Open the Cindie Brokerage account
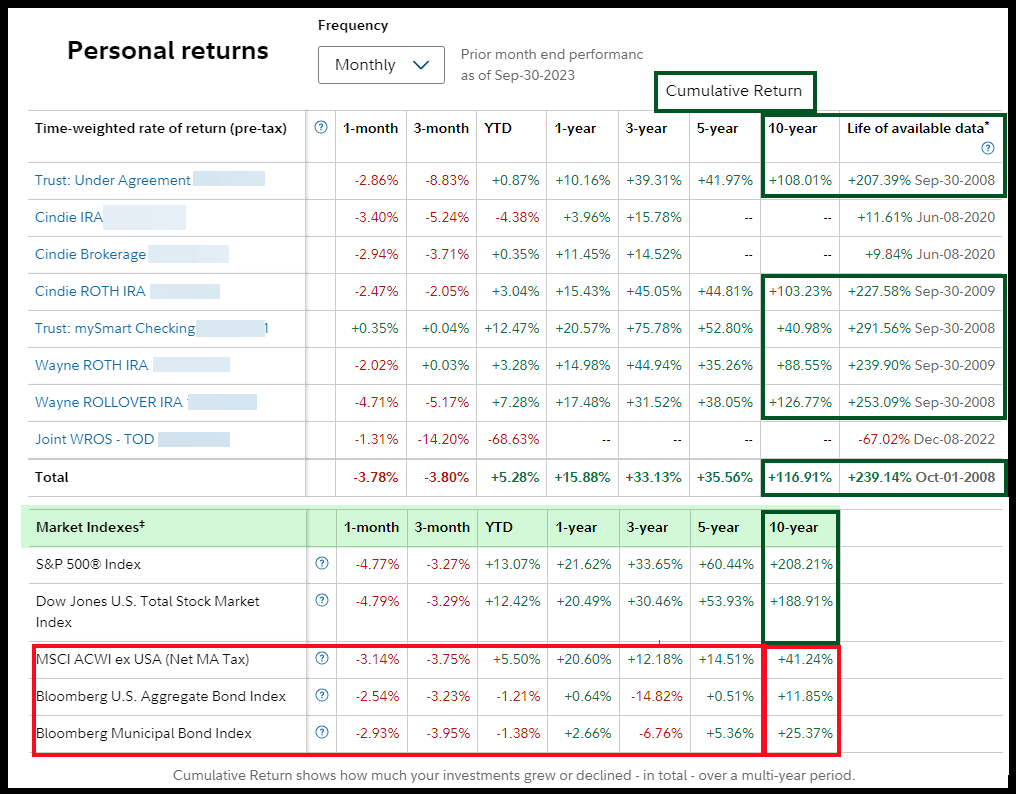Screen dimensions: 1016x794 pos(90,255)
